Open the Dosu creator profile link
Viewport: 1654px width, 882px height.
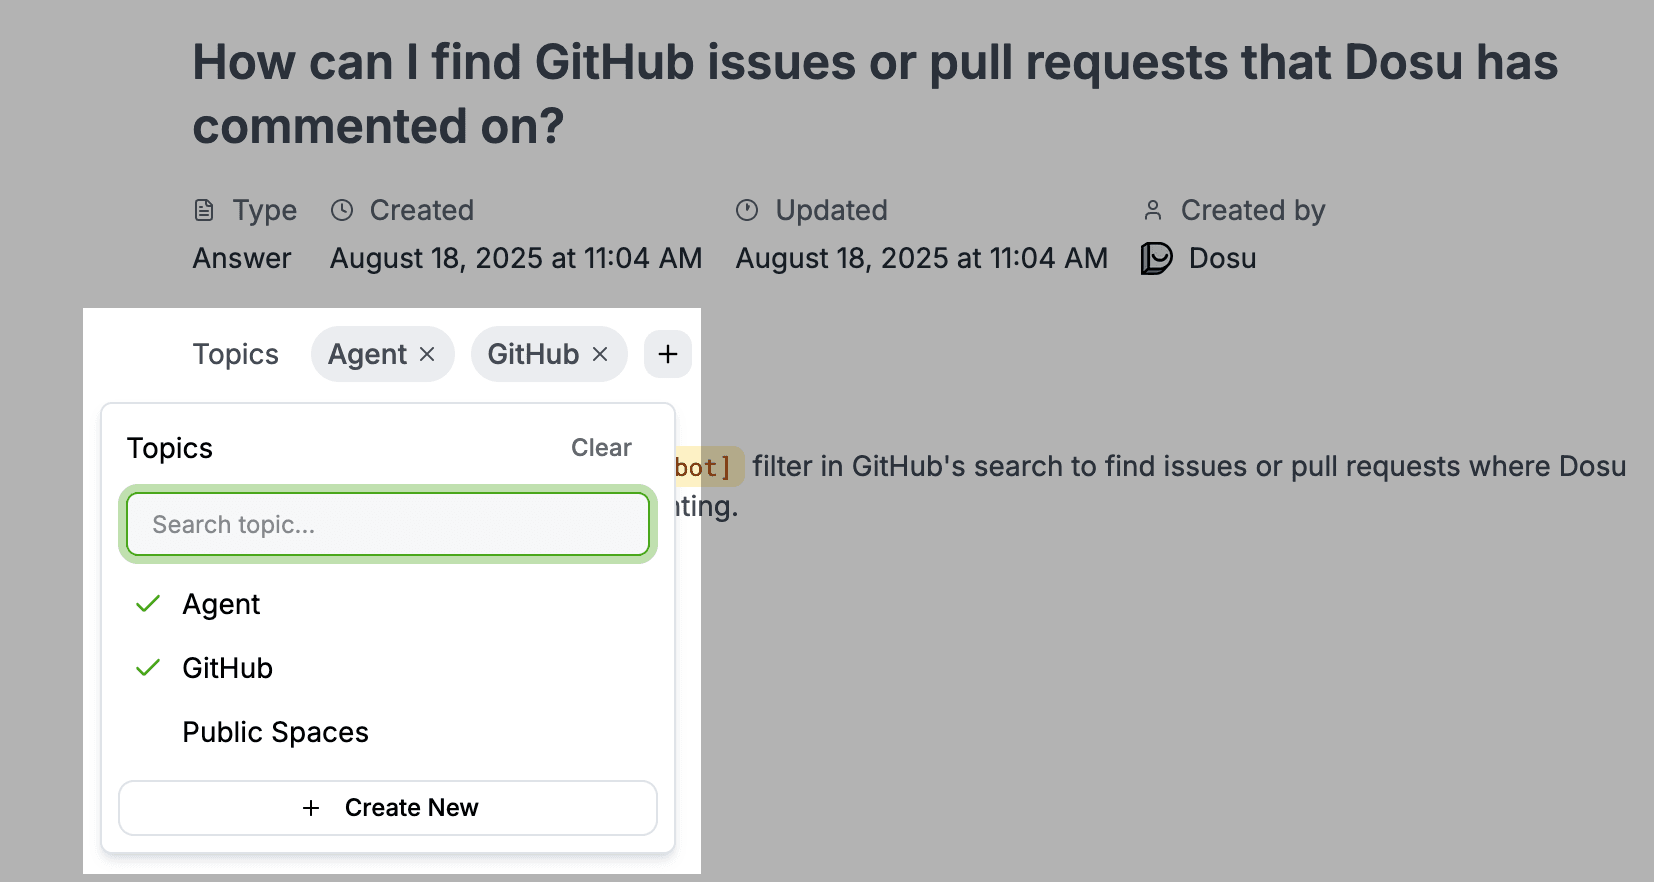tap(1222, 258)
